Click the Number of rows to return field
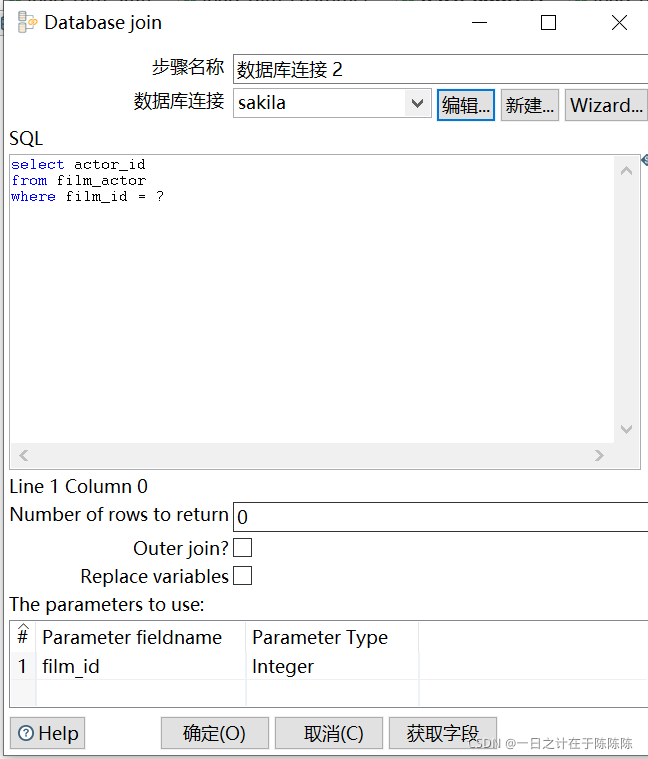This screenshot has height=759, width=648. pyautogui.click(x=440, y=516)
